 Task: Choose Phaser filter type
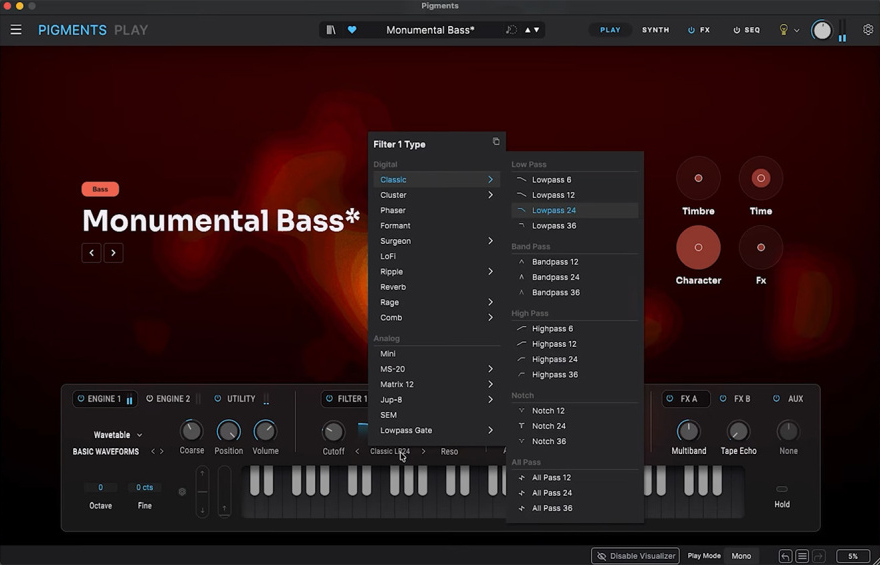pyautogui.click(x=437, y=210)
